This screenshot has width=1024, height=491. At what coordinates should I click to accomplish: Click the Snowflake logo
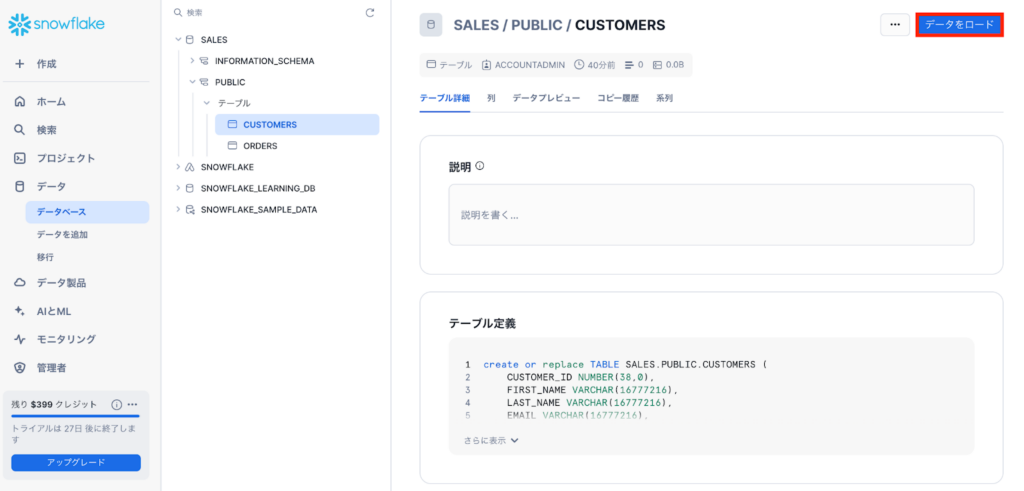[56, 25]
